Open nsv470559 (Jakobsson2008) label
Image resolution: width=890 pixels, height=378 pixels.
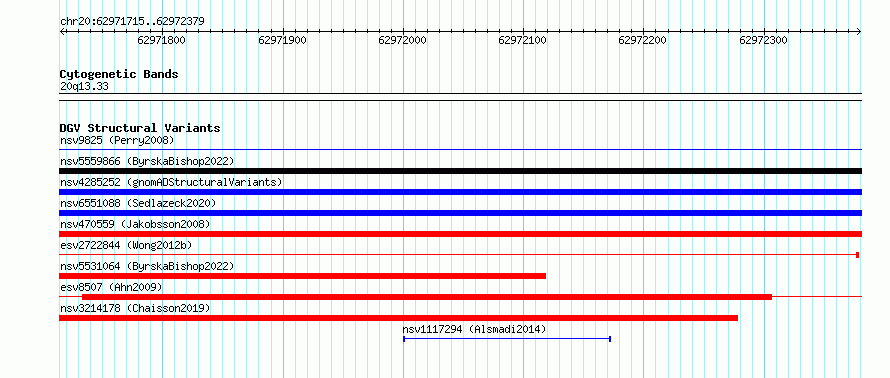point(135,224)
